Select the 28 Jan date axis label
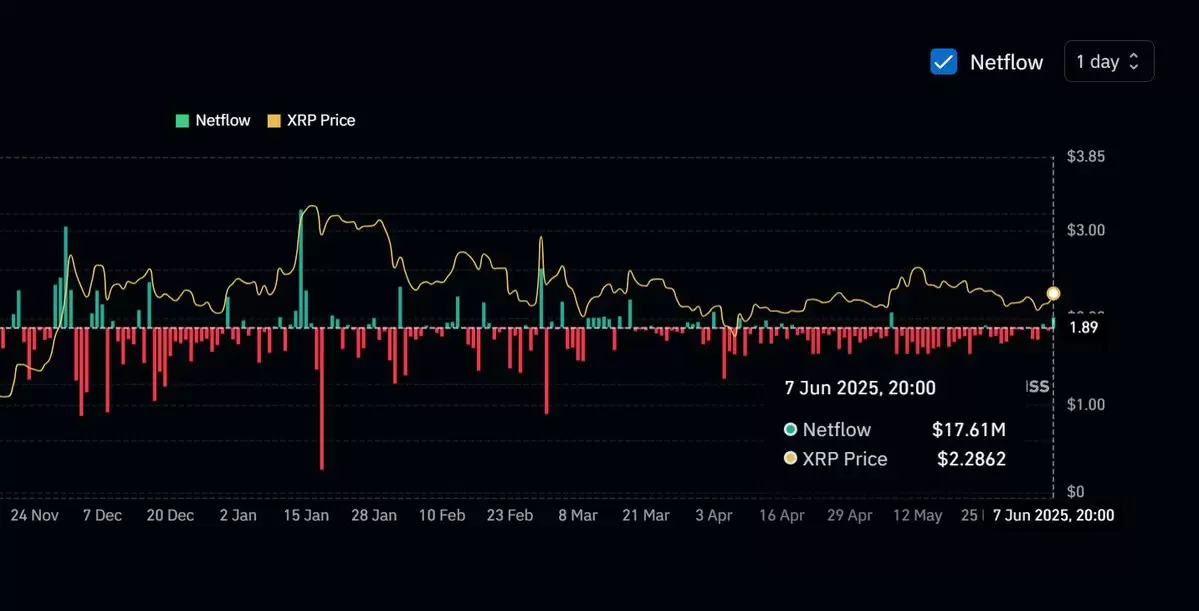The height and width of the screenshot is (611, 1199). 373,515
